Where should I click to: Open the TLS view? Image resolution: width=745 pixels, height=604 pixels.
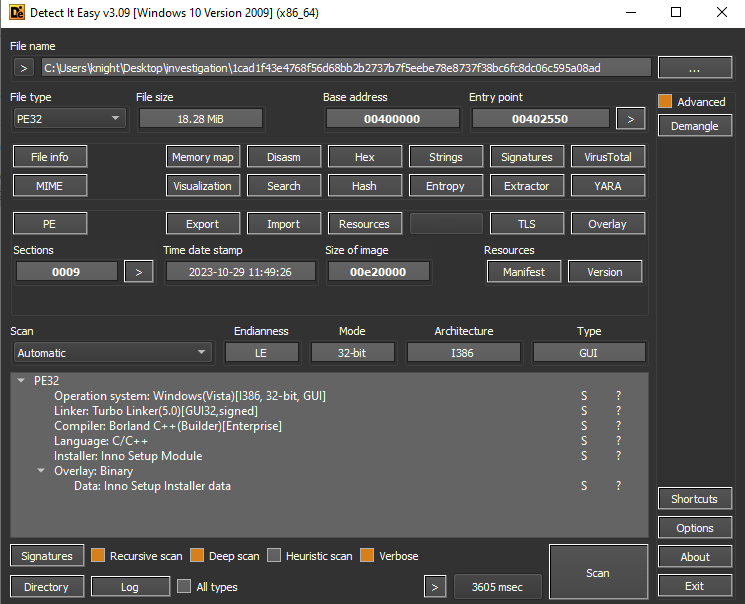pos(527,223)
